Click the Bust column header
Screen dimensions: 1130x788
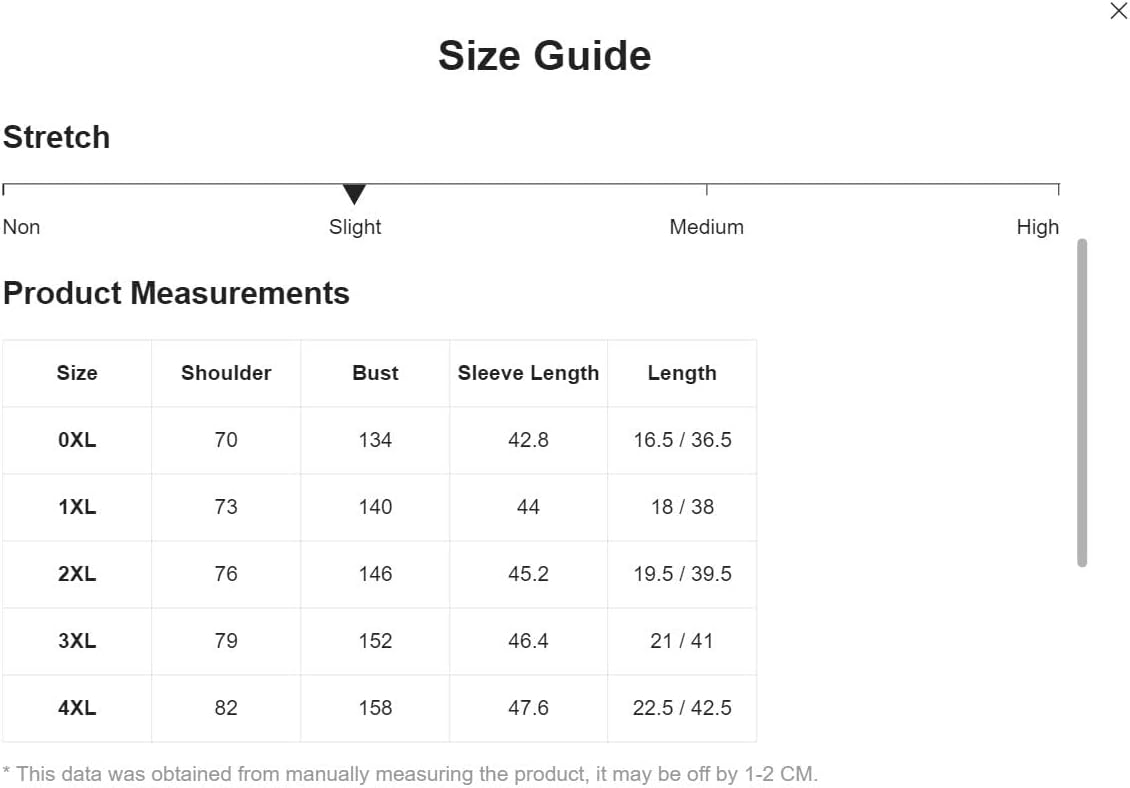[x=375, y=373]
